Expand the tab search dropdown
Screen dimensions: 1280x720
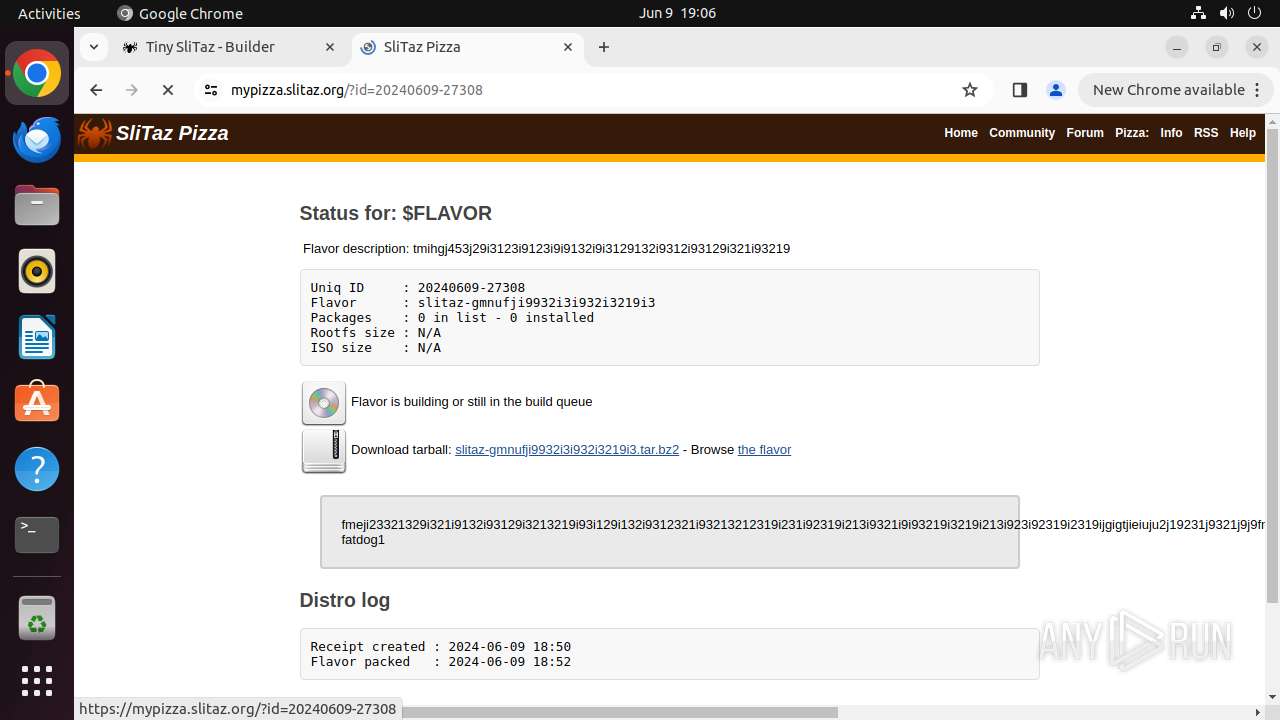click(x=93, y=47)
